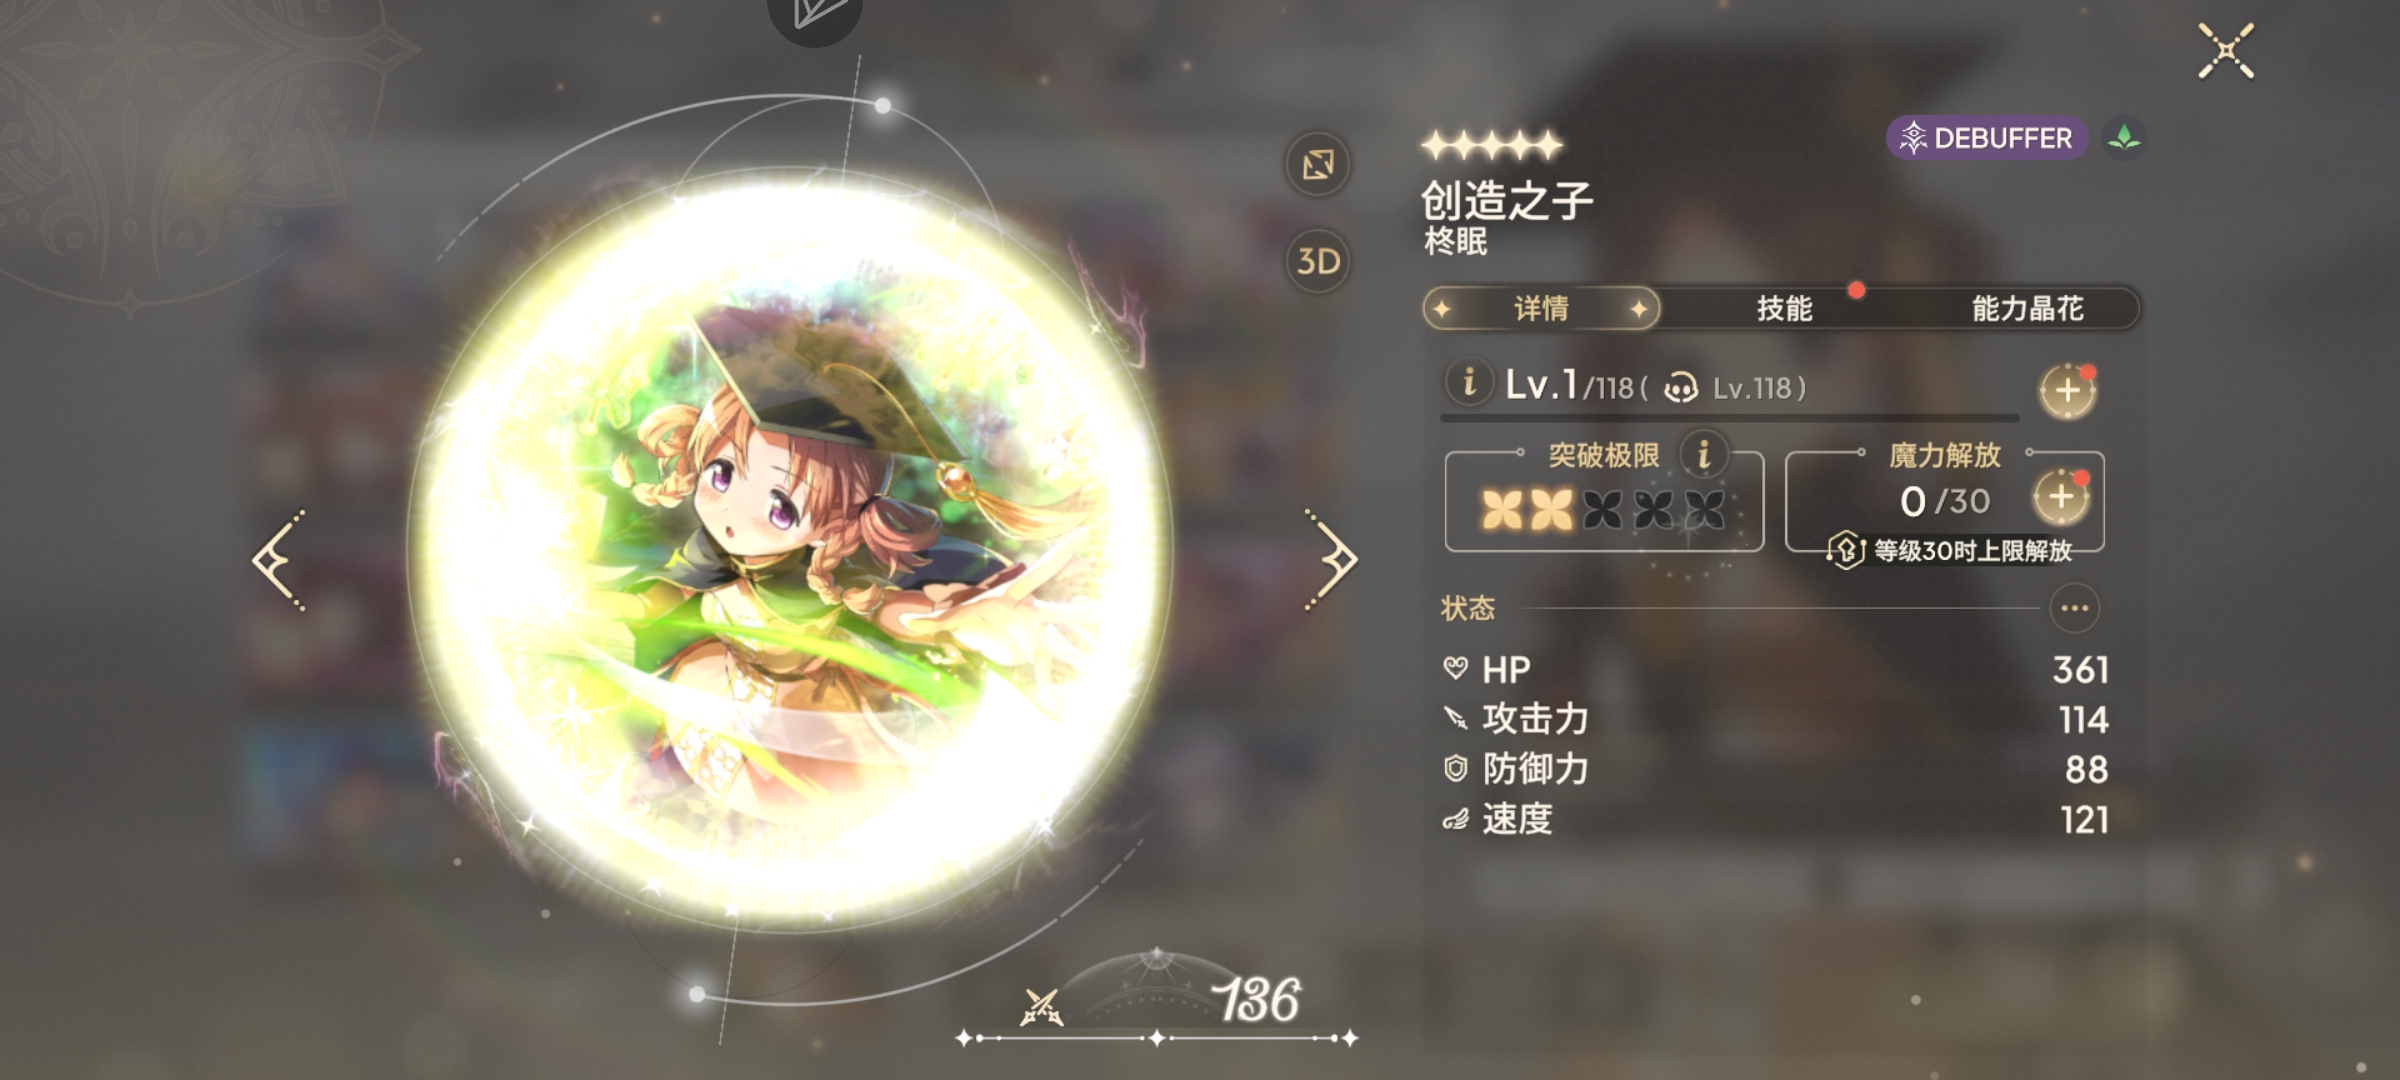This screenshot has height=1080, width=2400.
Task: Go to the next character with right arrow
Action: [1331, 560]
